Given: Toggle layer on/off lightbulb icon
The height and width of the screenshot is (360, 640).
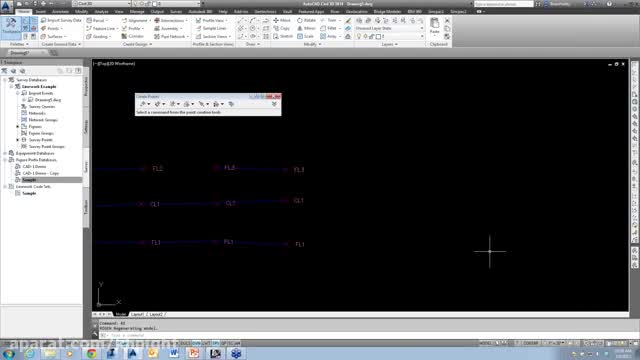Looking at the screenshot, I should point(359,36).
